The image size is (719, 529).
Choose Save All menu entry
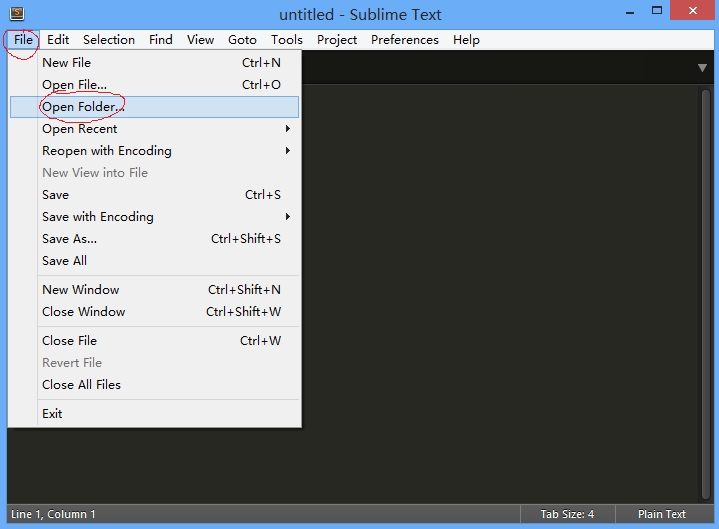pos(155,261)
